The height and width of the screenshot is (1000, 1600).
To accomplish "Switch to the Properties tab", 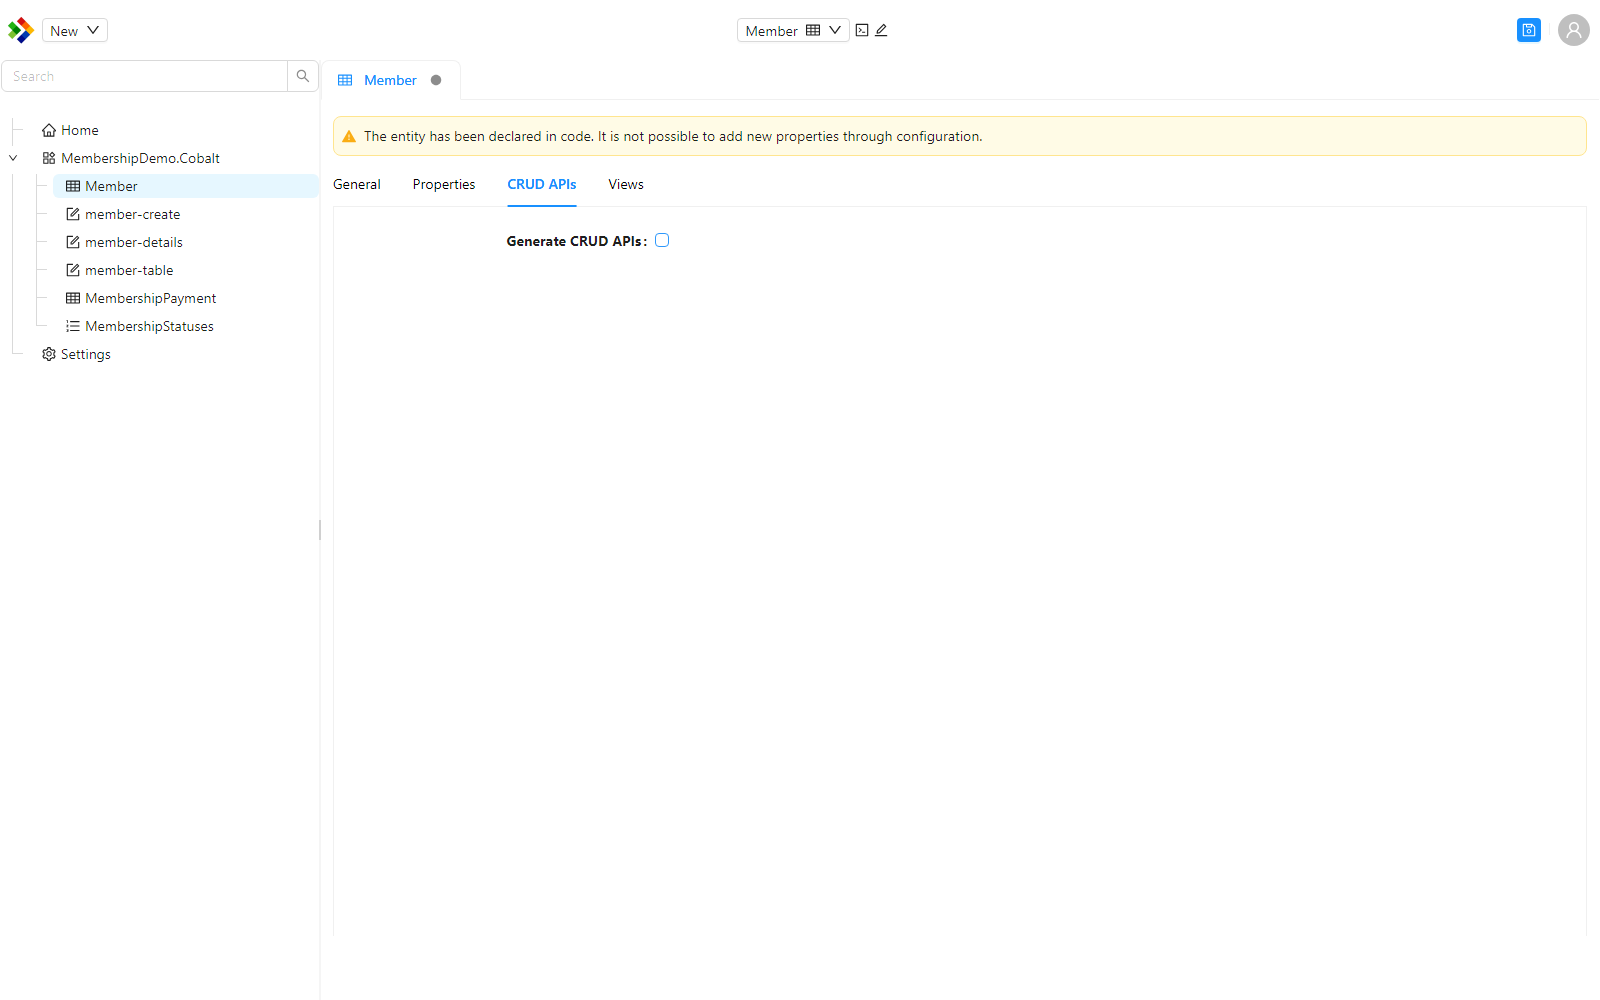I will [444, 184].
